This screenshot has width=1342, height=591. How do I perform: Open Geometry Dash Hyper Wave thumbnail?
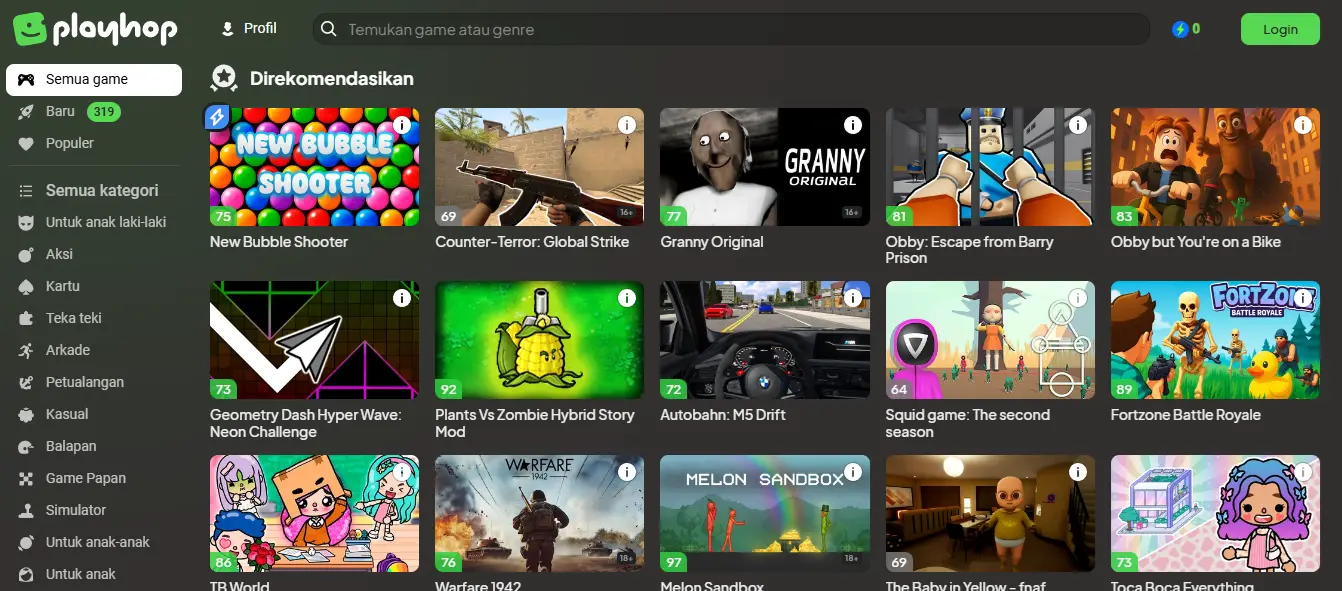314,340
